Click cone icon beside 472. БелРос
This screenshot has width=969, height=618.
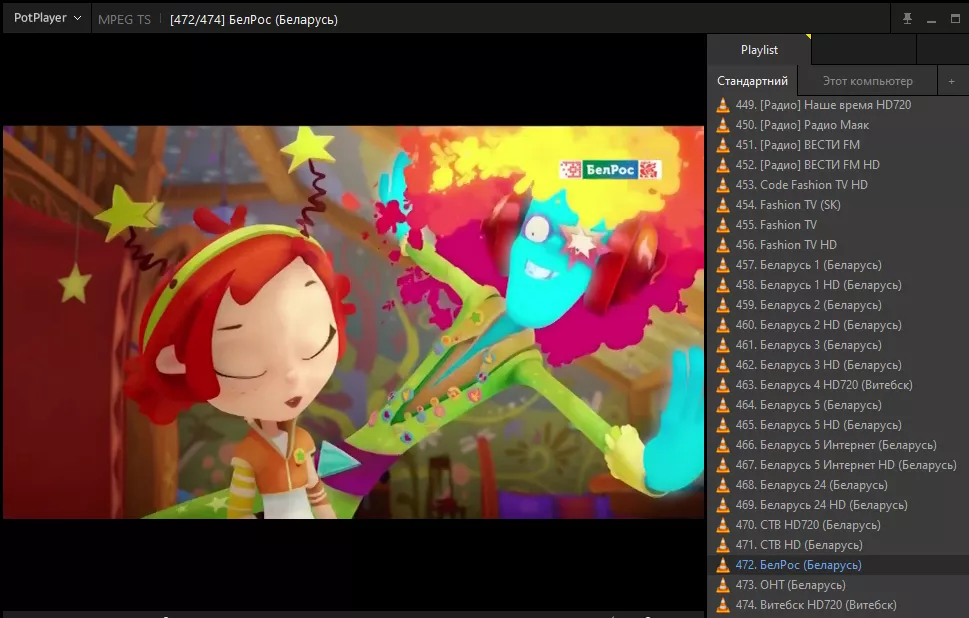pyautogui.click(x=722, y=564)
